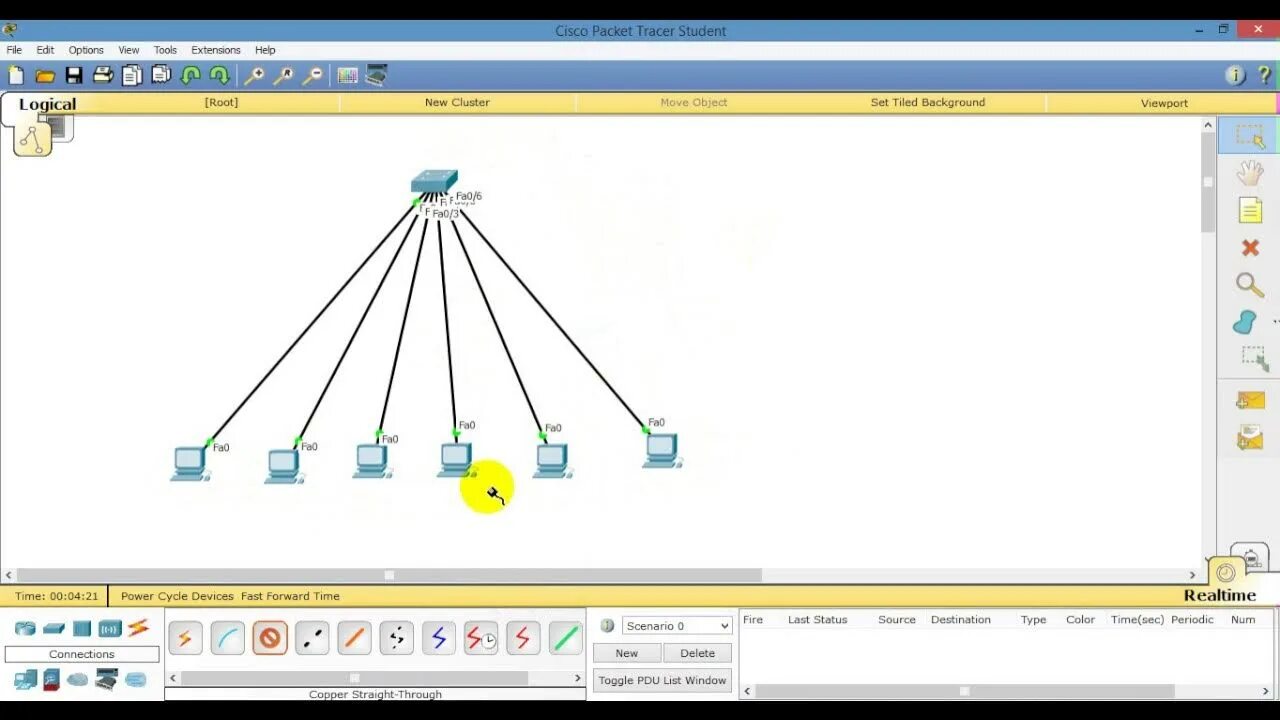Switch to the Realtime mode tab
The width and height of the screenshot is (1280, 720).
[1220, 595]
